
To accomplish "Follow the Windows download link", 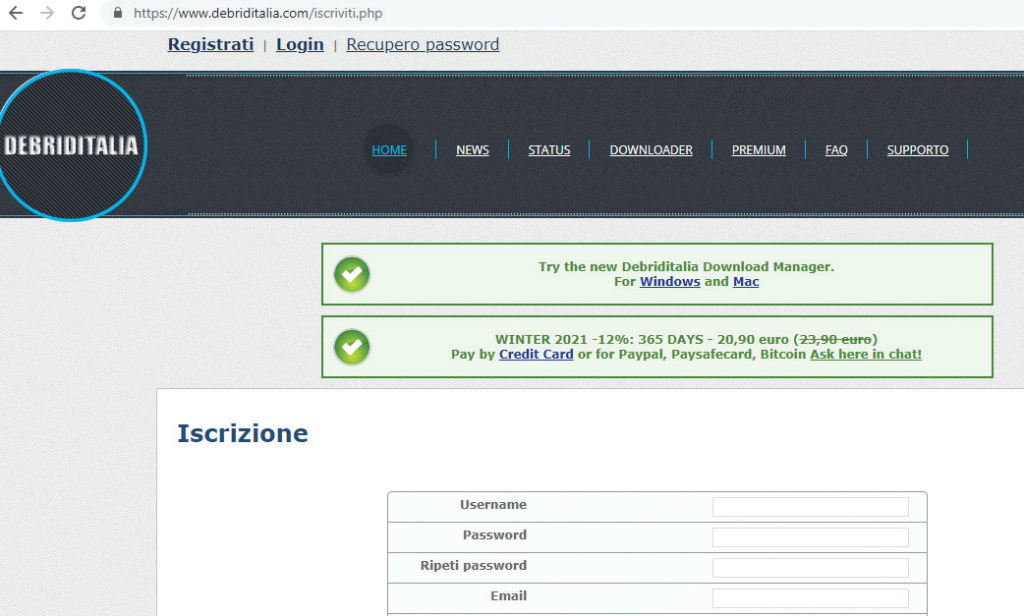I will pyautogui.click(x=670, y=282).
